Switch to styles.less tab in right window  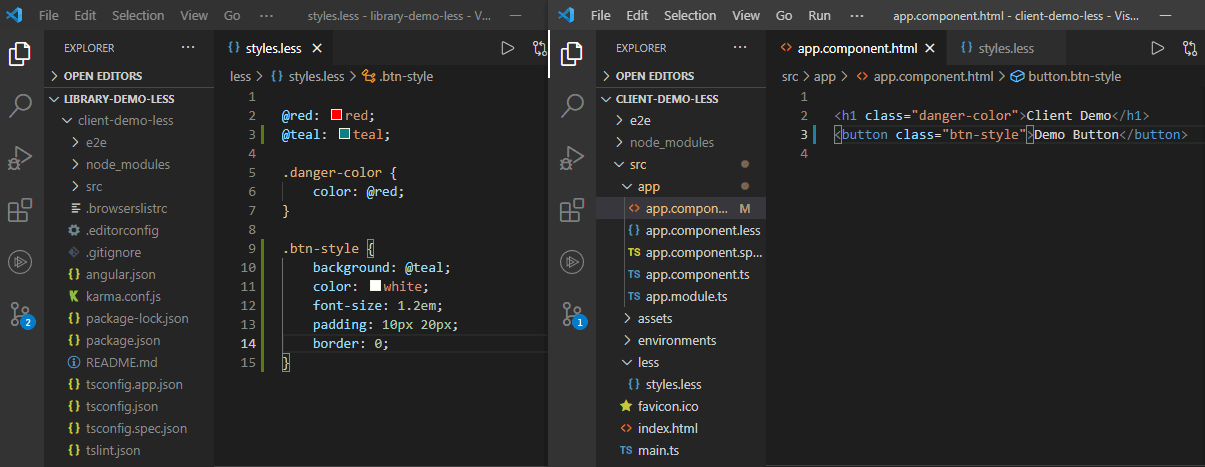[1005, 48]
